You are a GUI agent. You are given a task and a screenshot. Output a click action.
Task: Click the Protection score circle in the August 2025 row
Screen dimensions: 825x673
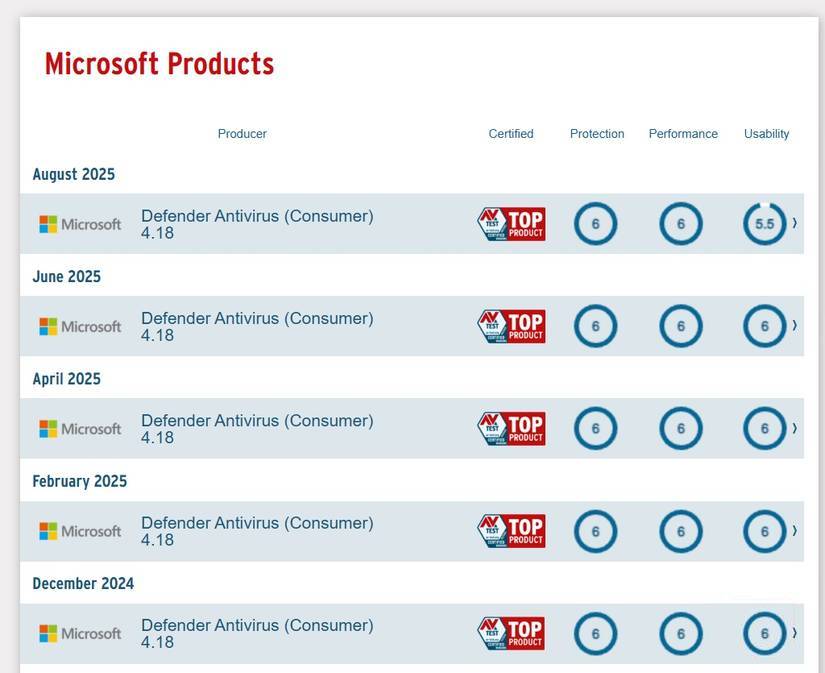pyautogui.click(x=595, y=223)
